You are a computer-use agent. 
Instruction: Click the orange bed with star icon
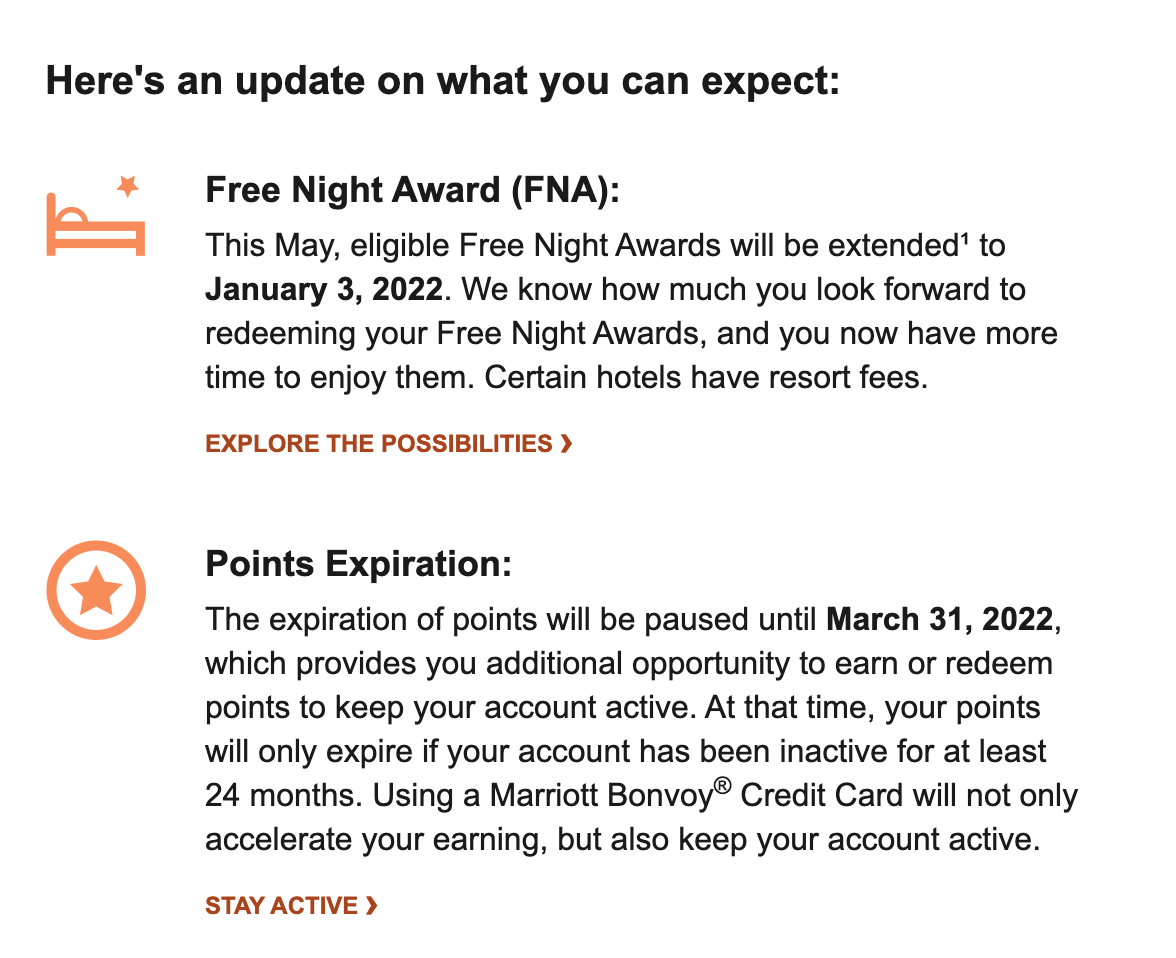[x=95, y=216]
